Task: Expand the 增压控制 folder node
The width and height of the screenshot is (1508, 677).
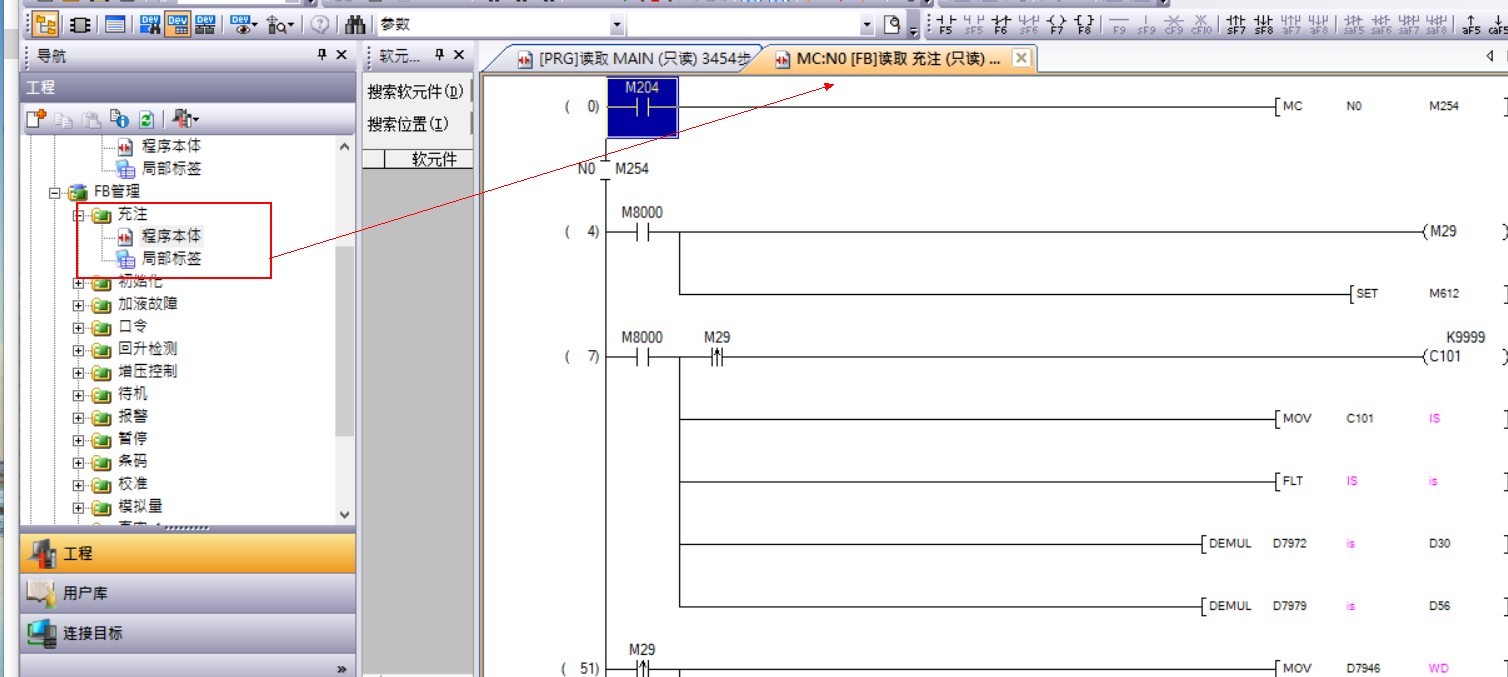Action: pyautogui.click(x=79, y=372)
